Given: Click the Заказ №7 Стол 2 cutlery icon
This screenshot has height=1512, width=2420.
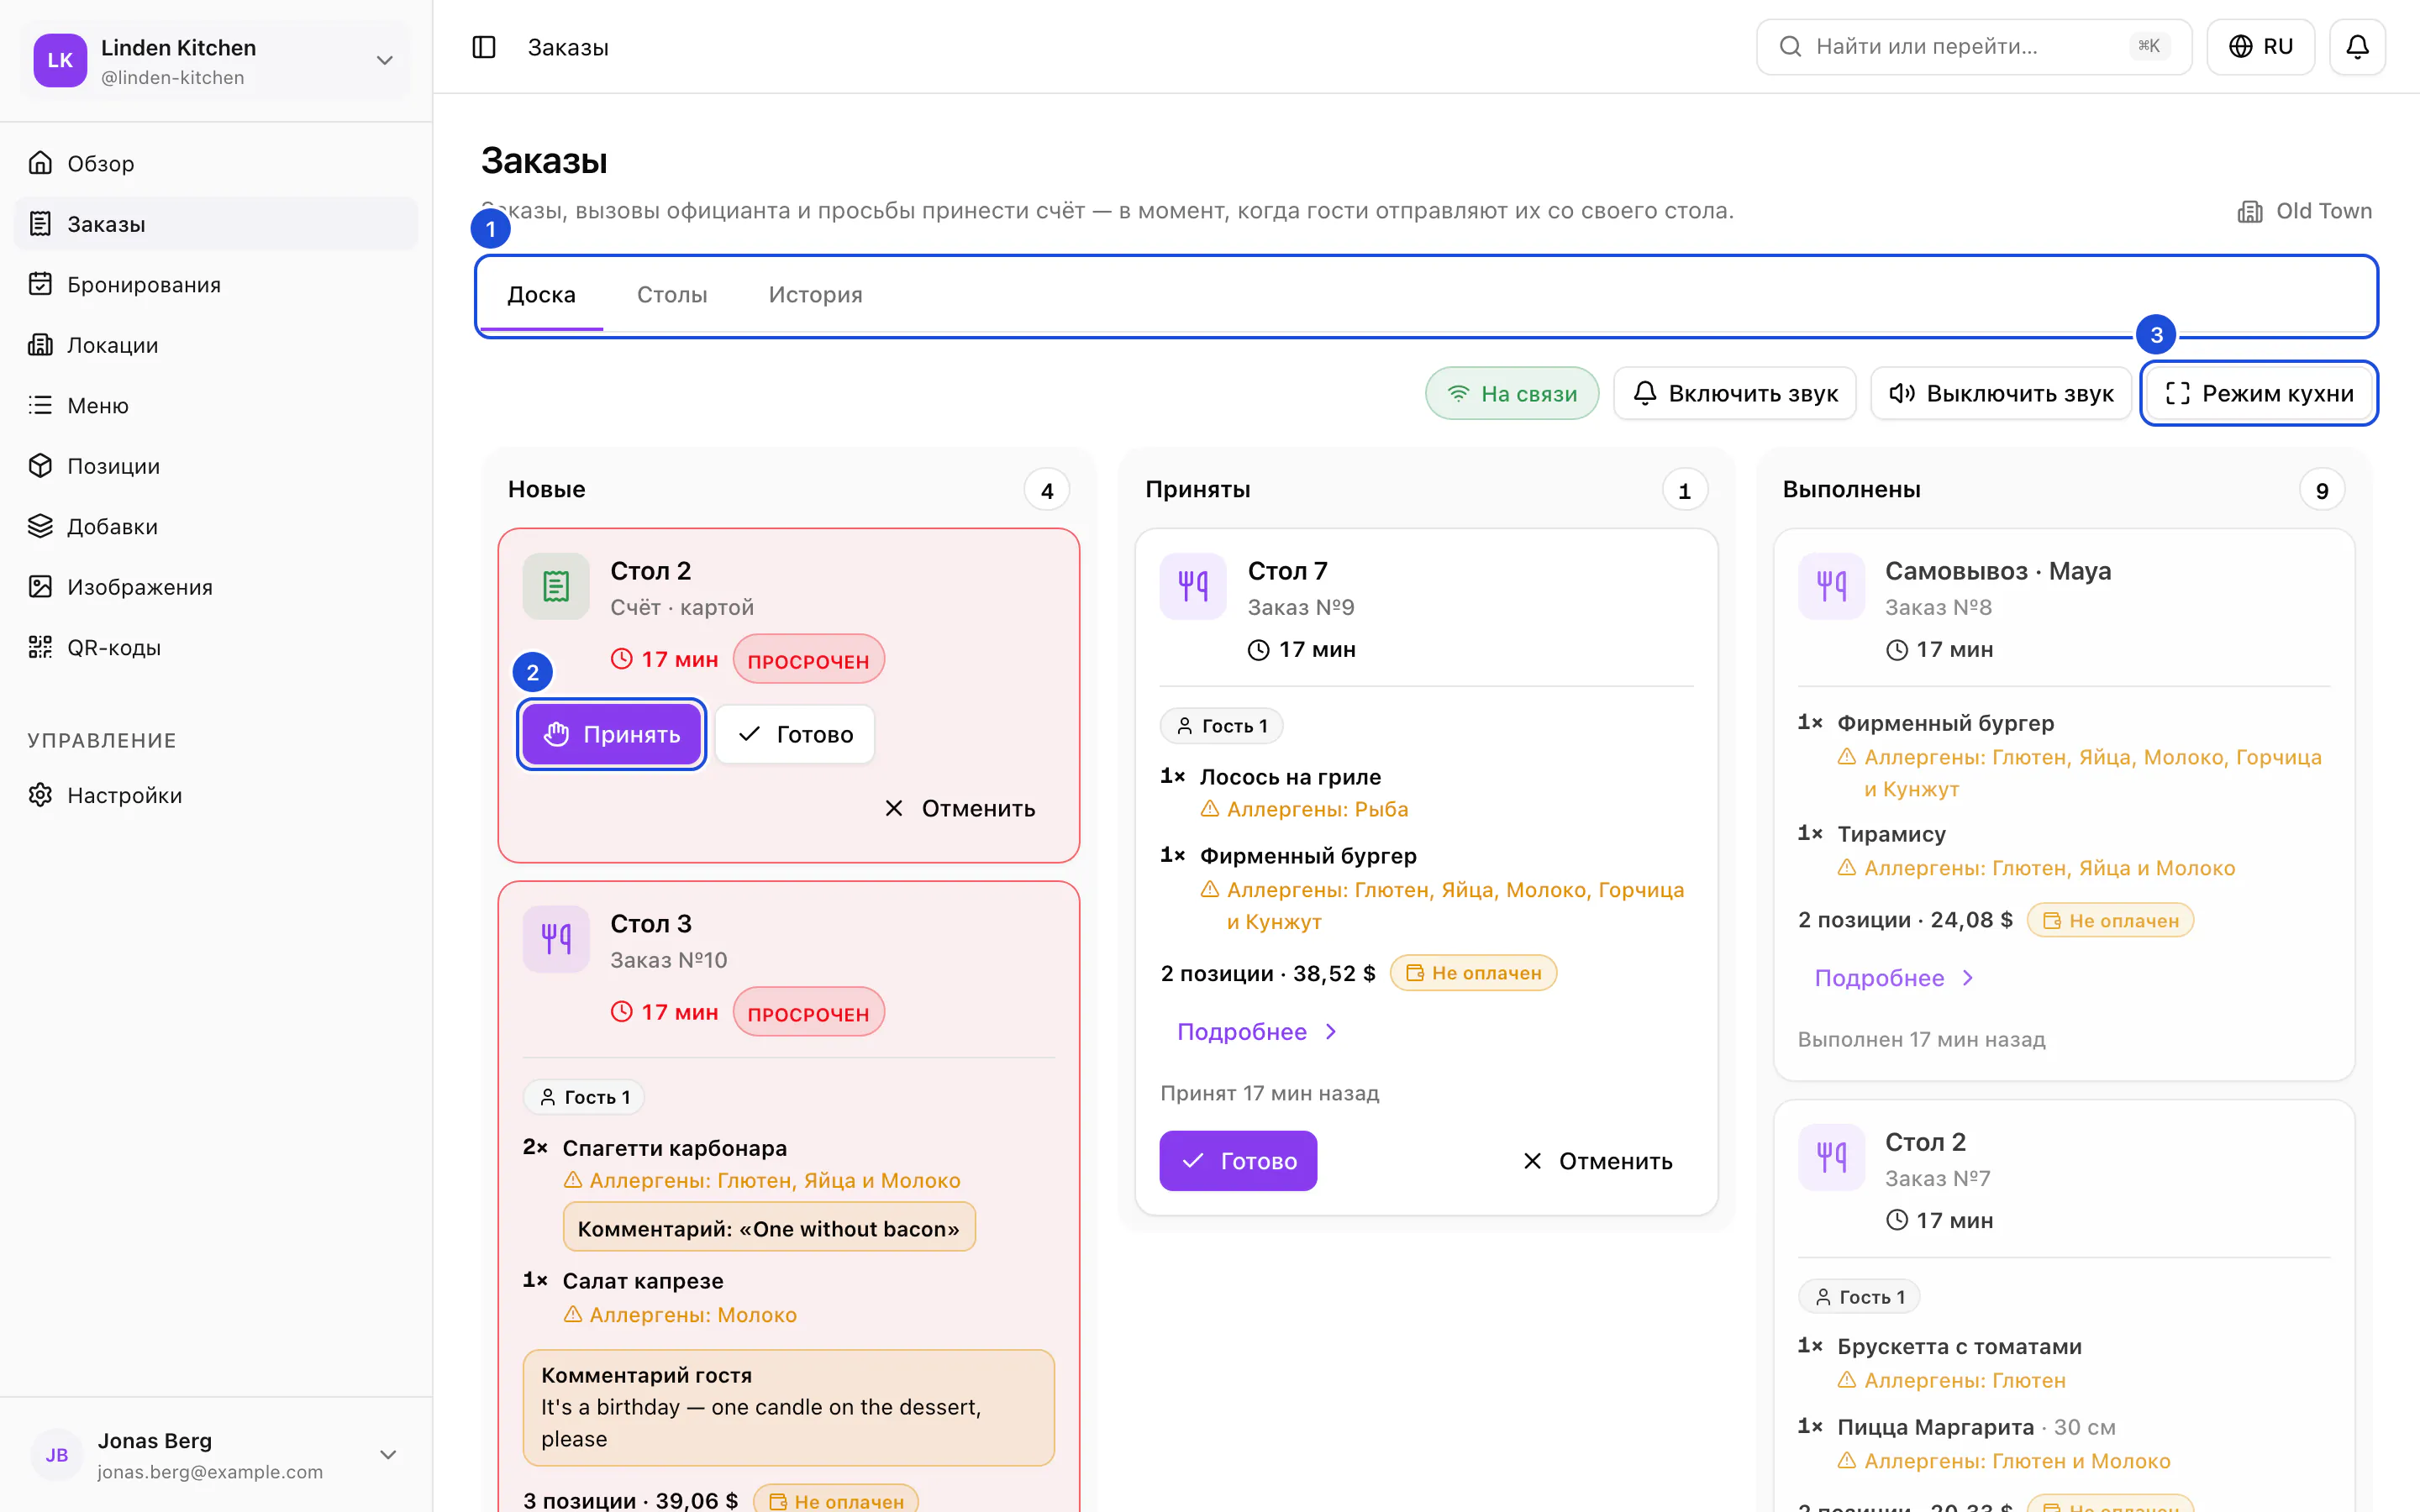Looking at the screenshot, I should point(1831,1157).
